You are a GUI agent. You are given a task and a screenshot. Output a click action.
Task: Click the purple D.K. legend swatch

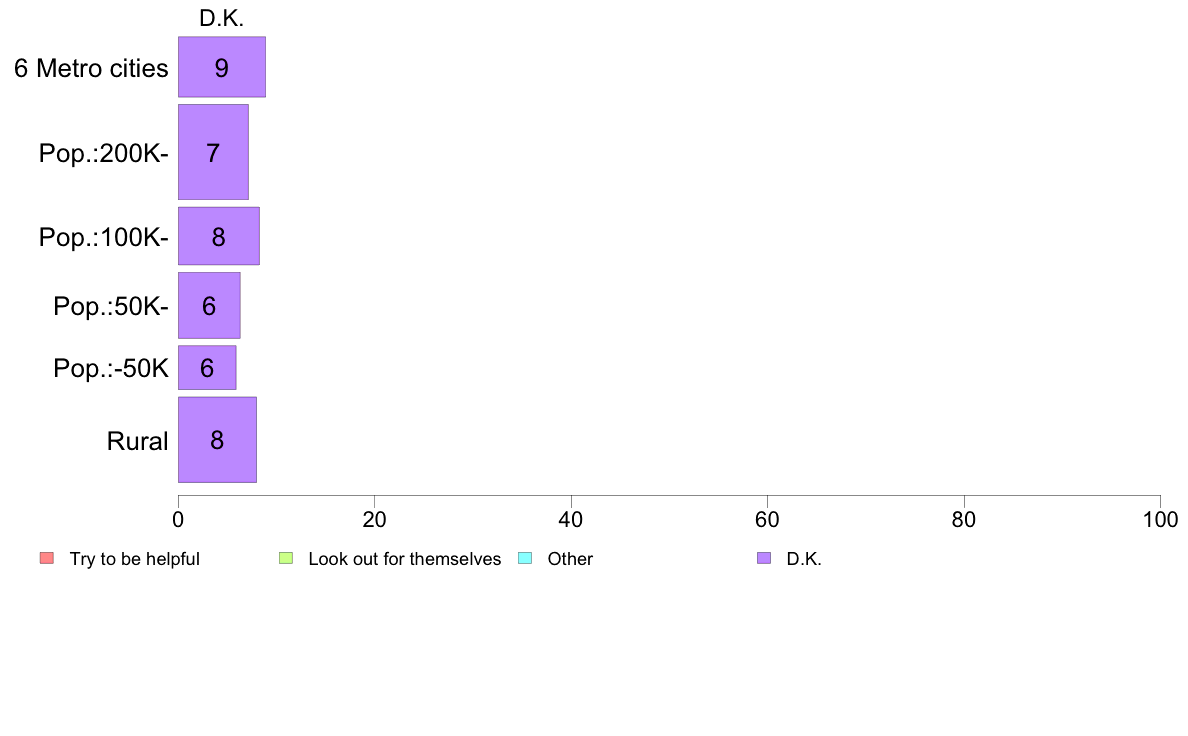click(764, 559)
